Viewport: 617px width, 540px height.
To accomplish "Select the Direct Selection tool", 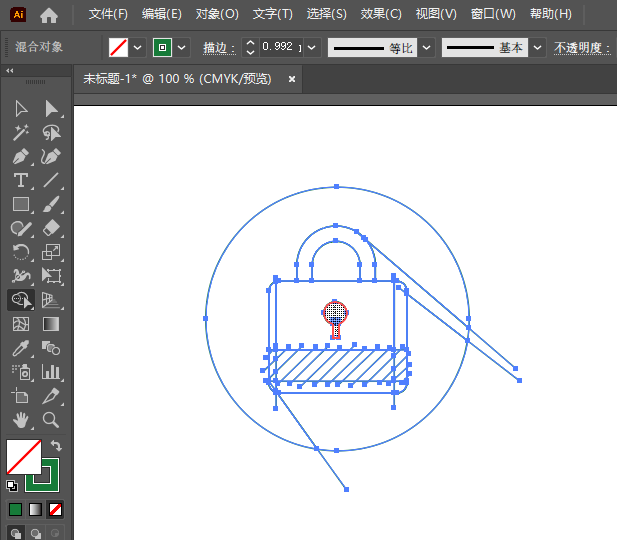I will click(51, 109).
